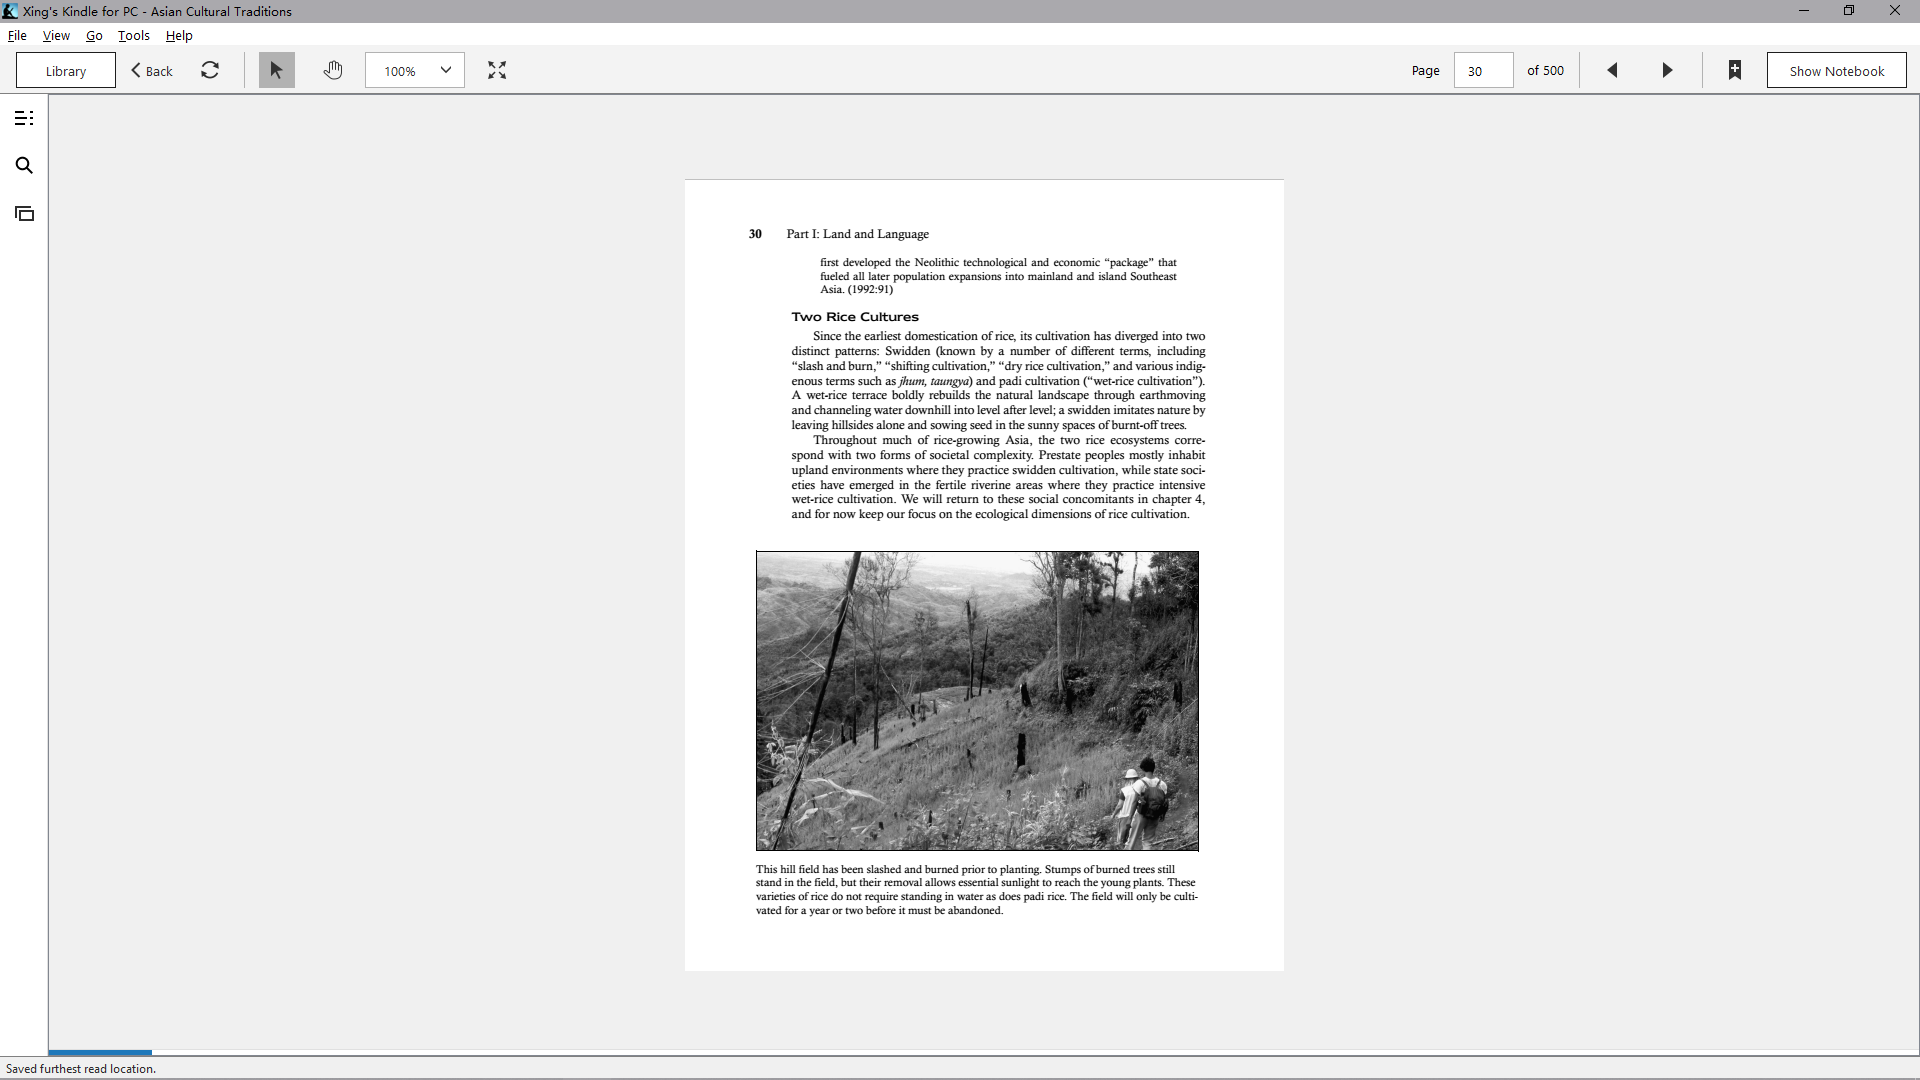
Task: Open the table of contents sidebar icon
Action: [x=24, y=118]
